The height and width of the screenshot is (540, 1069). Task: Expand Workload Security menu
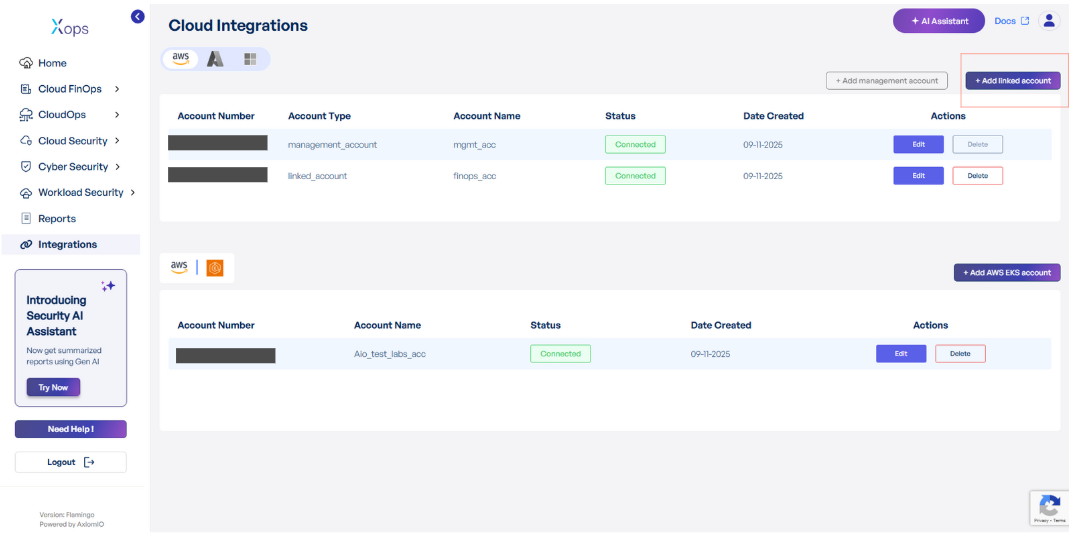[133, 193]
